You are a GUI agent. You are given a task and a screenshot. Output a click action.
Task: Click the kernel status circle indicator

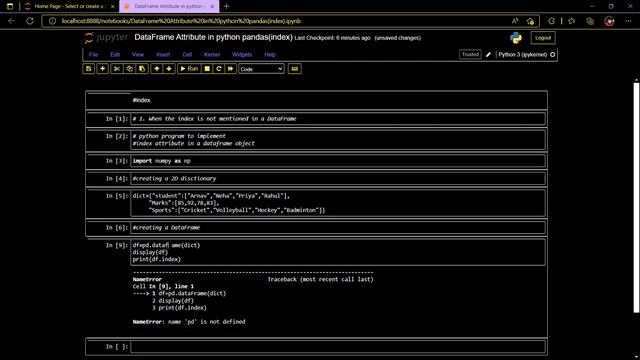point(553,55)
